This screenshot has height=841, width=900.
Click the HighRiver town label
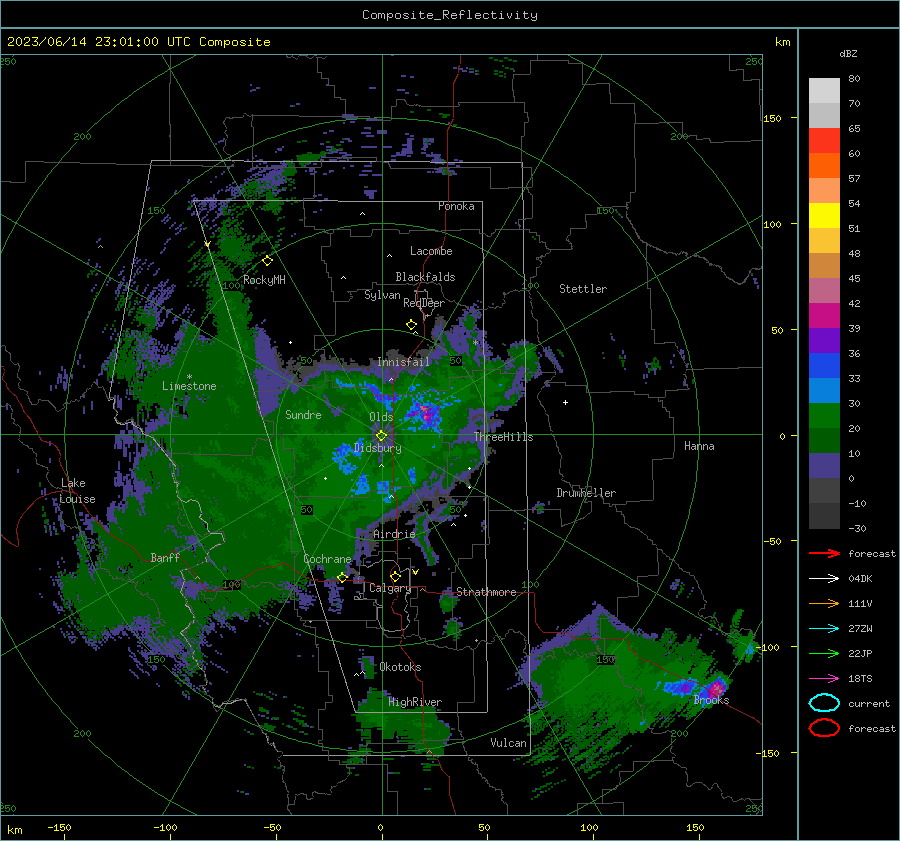click(415, 702)
